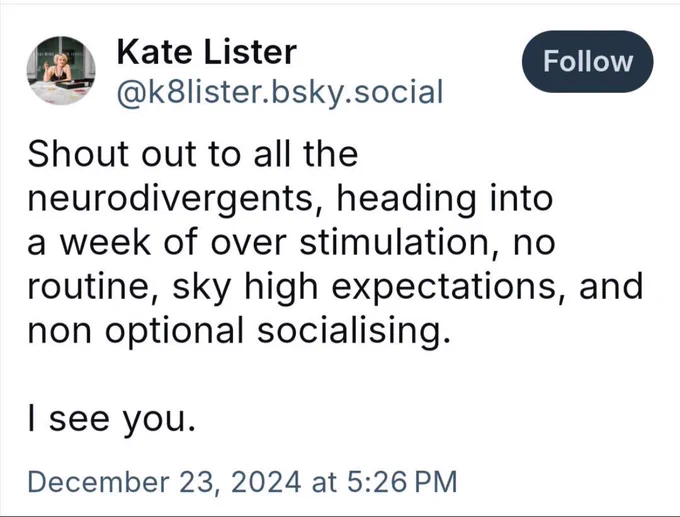Click the phrase "sky high" in the post
The height and width of the screenshot is (517, 680).
tap(245, 287)
